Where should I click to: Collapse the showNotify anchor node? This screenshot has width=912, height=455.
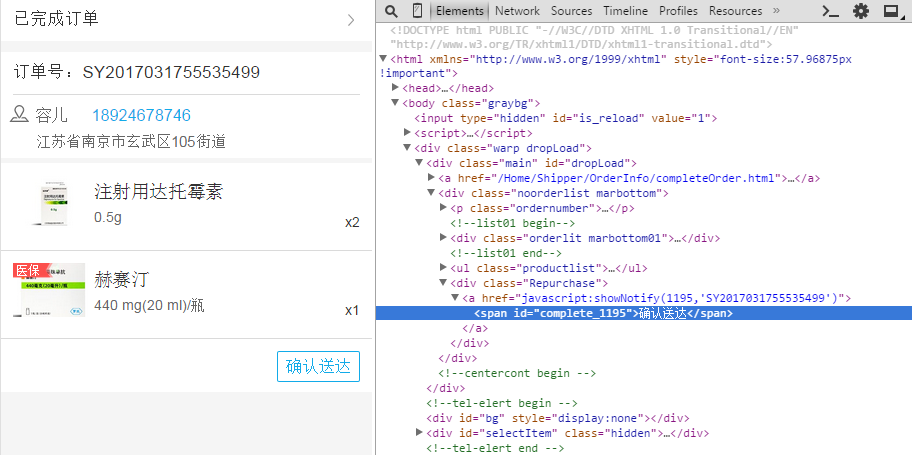pos(455,298)
